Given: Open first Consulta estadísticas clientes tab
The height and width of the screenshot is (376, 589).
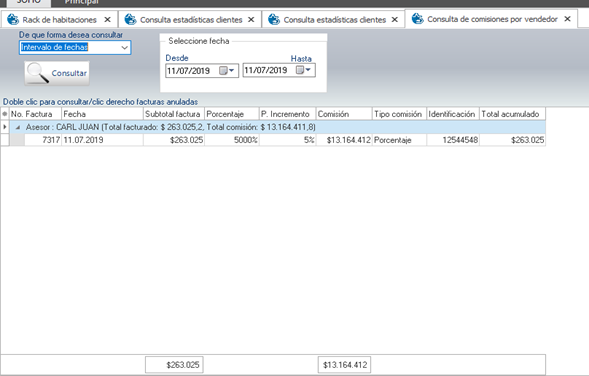Looking at the screenshot, I should click(x=191, y=20).
